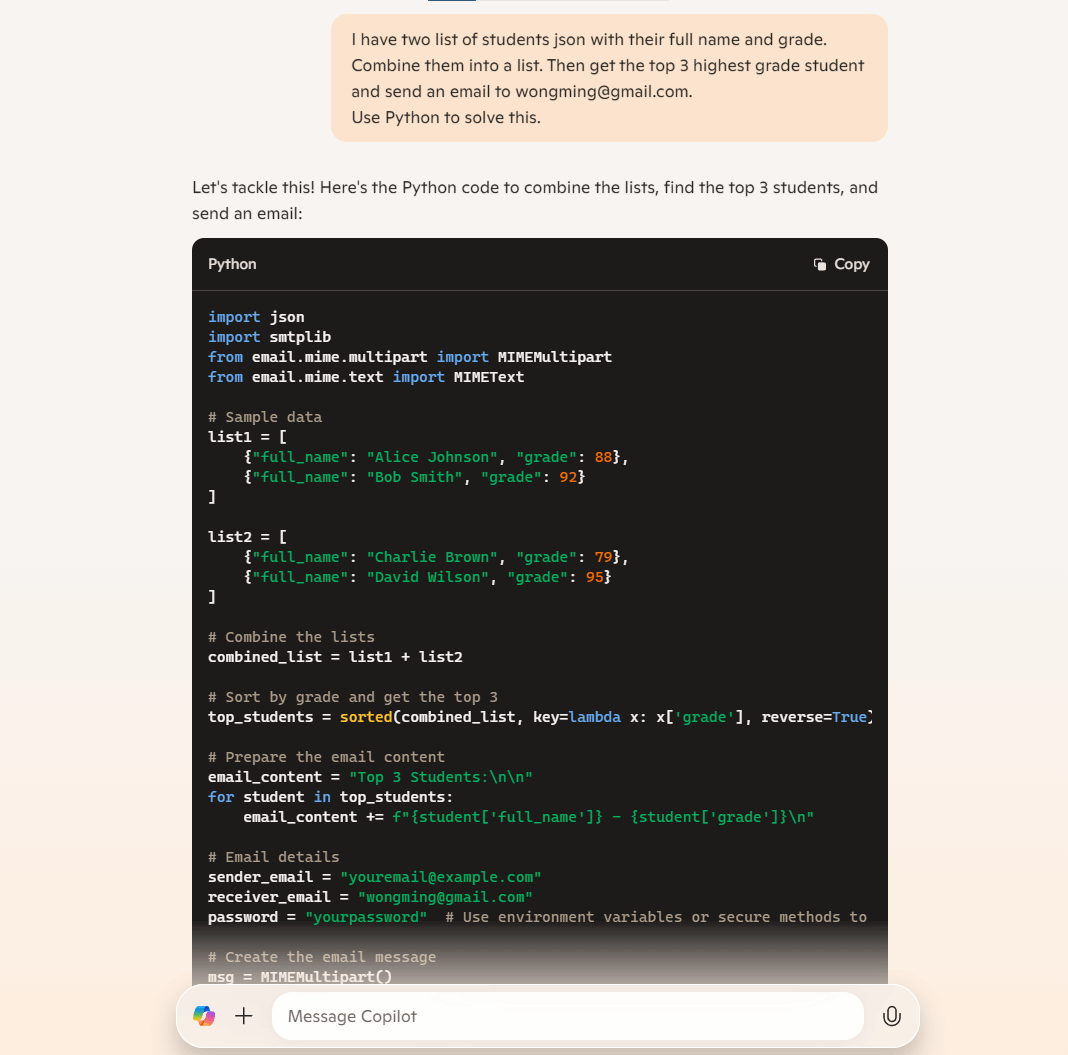Open the plus attachment menu
Image resolution: width=1068 pixels, height=1055 pixels.
(x=244, y=1016)
